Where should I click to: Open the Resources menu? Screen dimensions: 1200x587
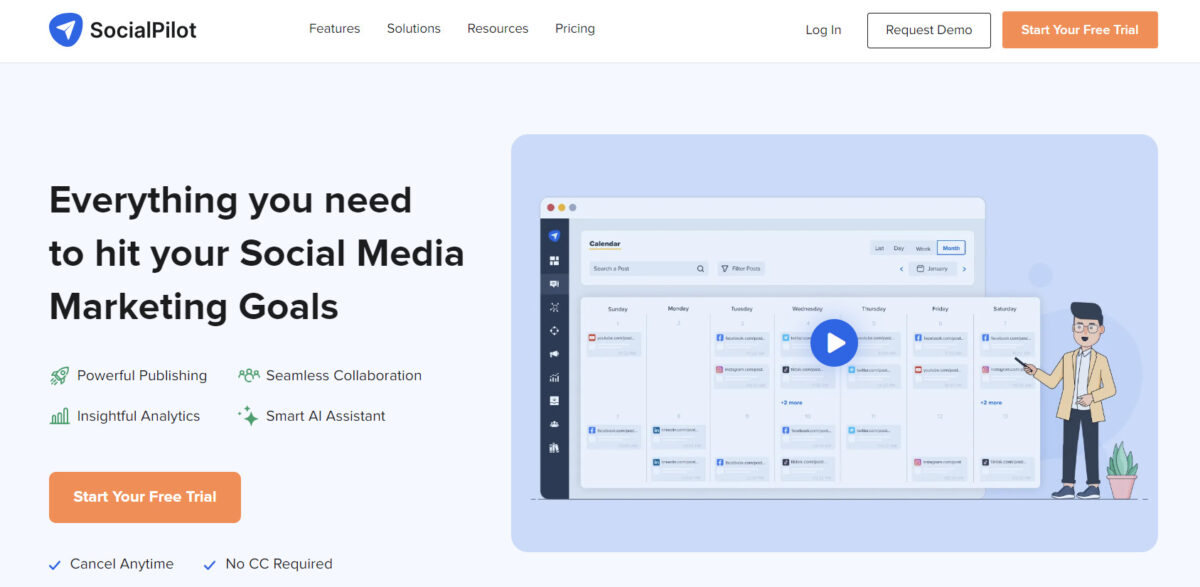coord(498,29)
